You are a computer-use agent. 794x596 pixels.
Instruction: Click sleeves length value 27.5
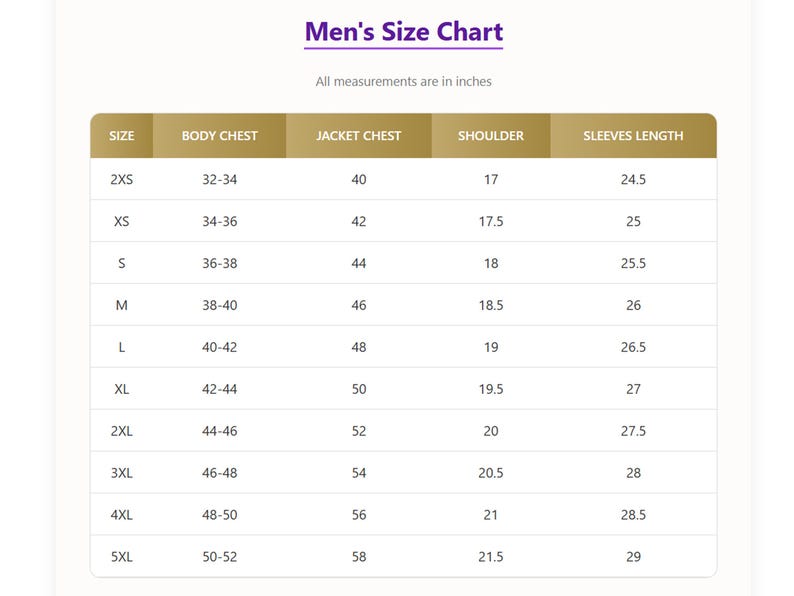633,431
